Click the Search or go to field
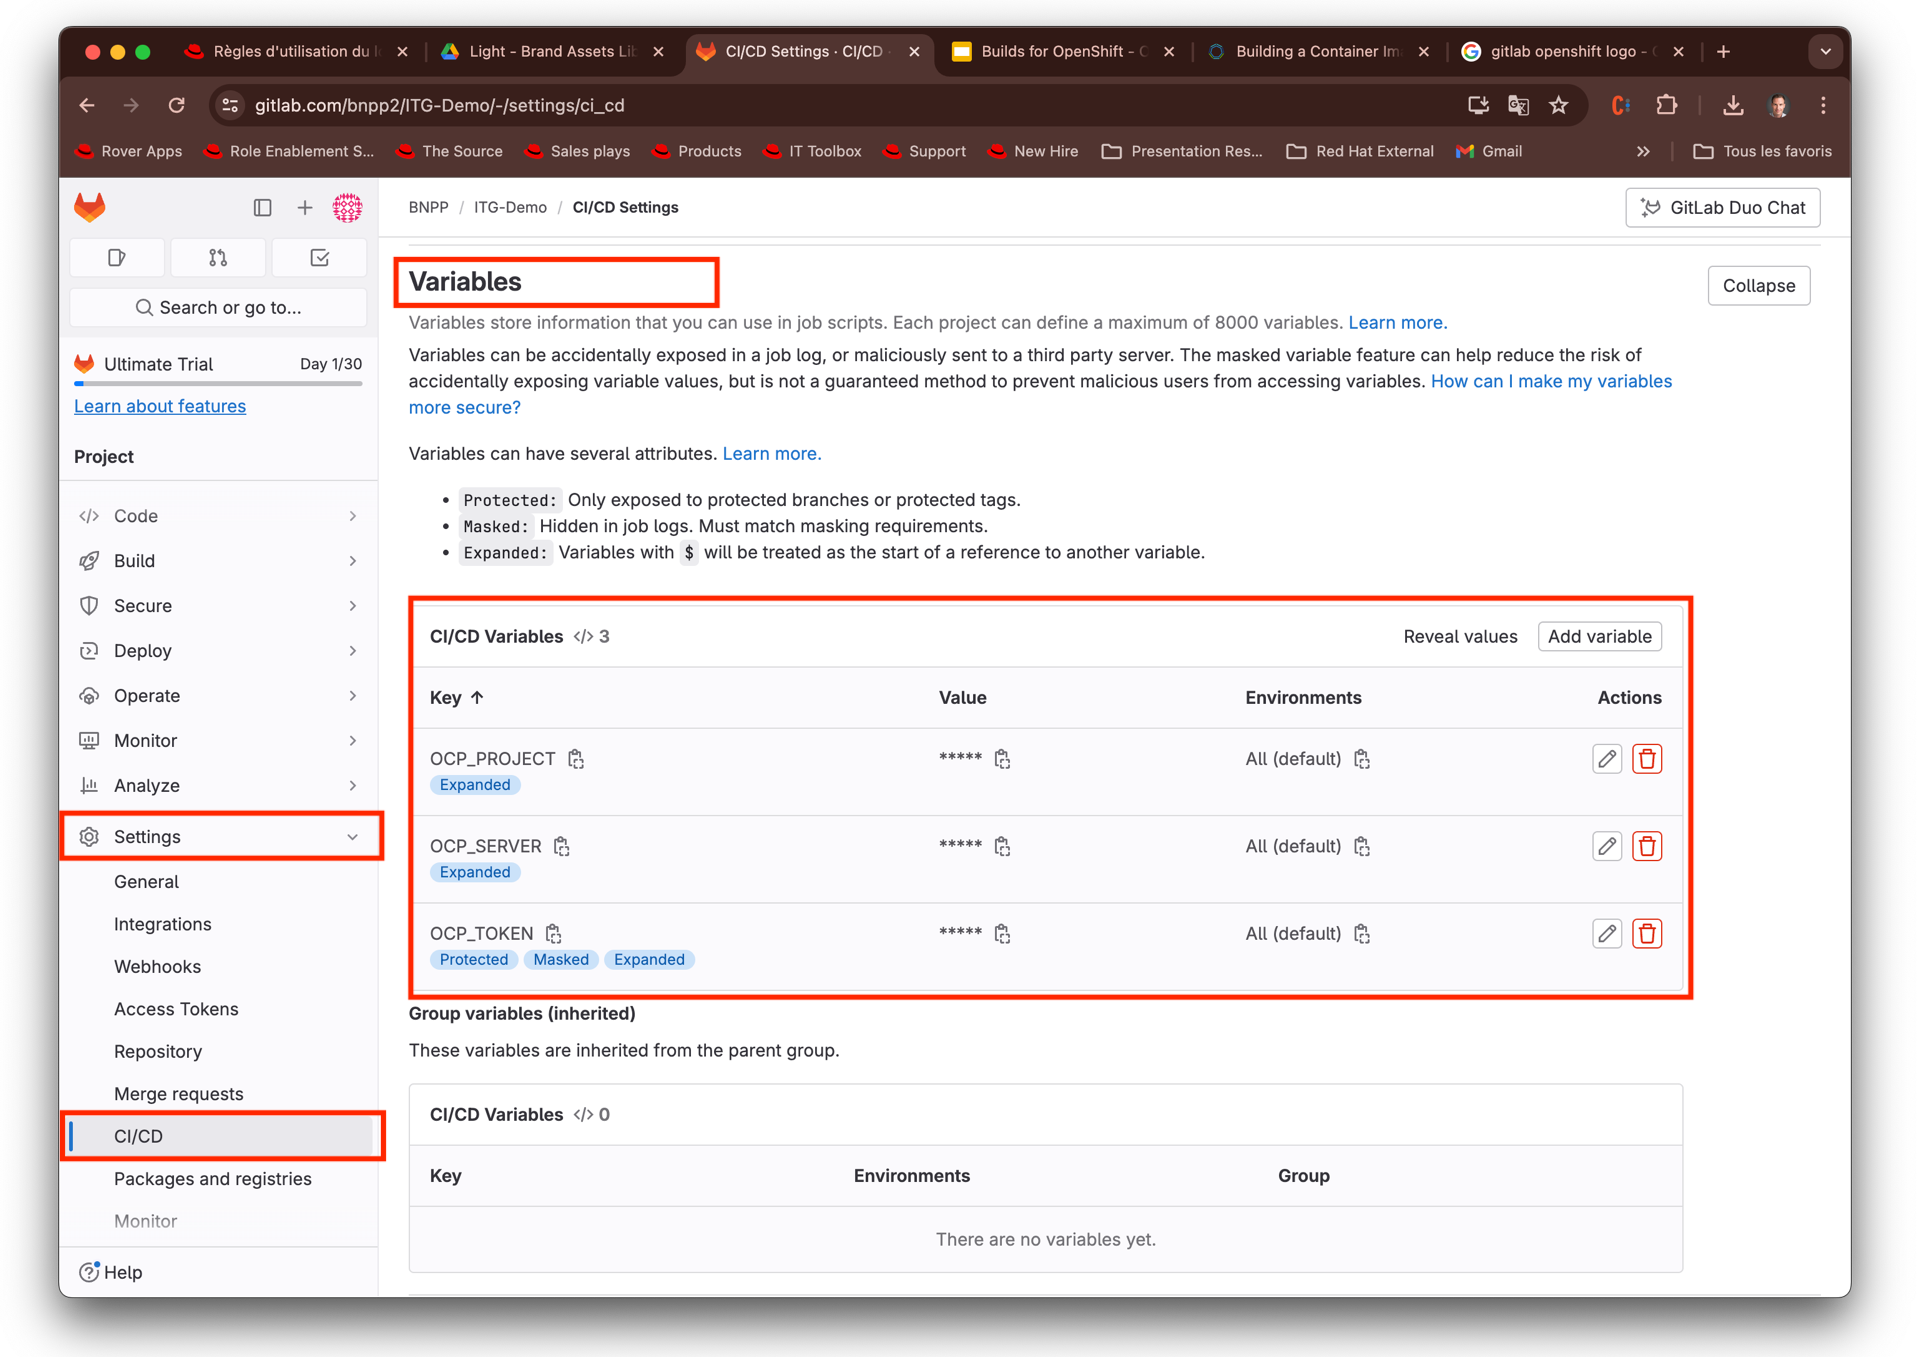The image size is (1920, 1357). tap(218, 308)
